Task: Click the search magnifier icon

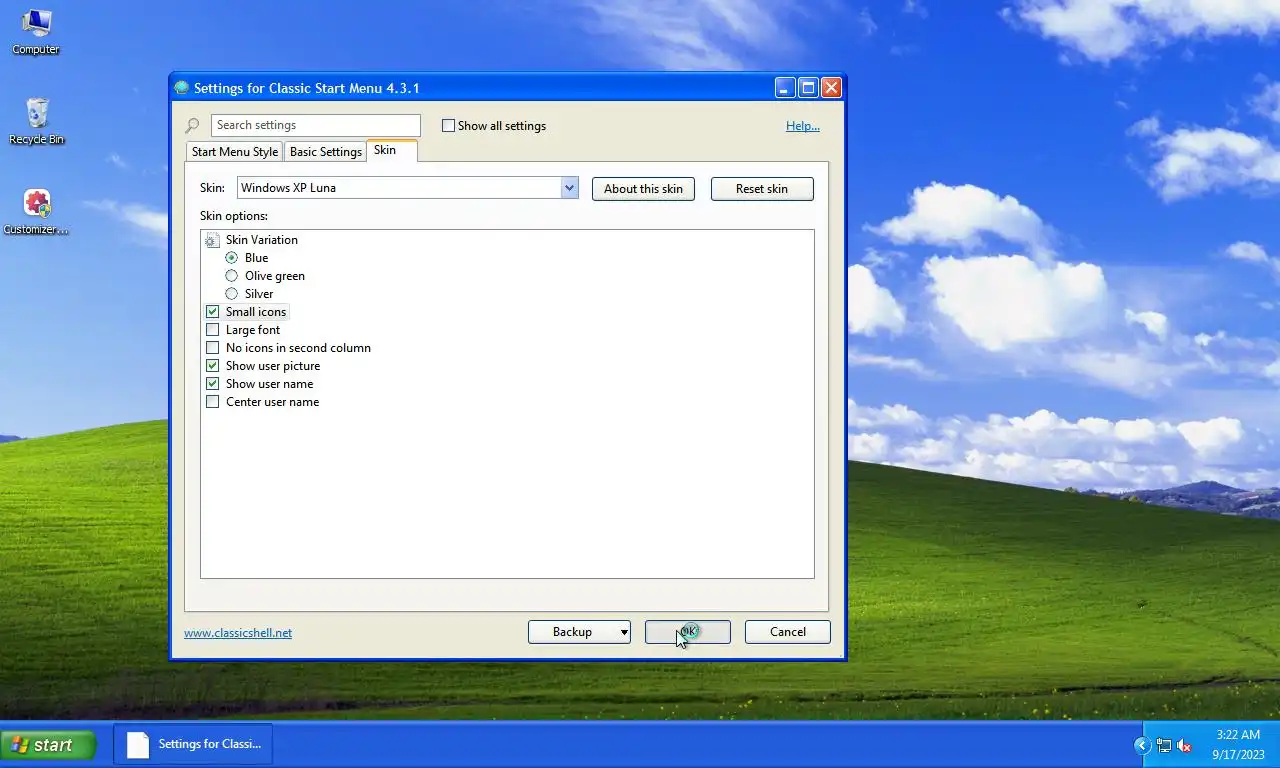Action: point(192,126)
